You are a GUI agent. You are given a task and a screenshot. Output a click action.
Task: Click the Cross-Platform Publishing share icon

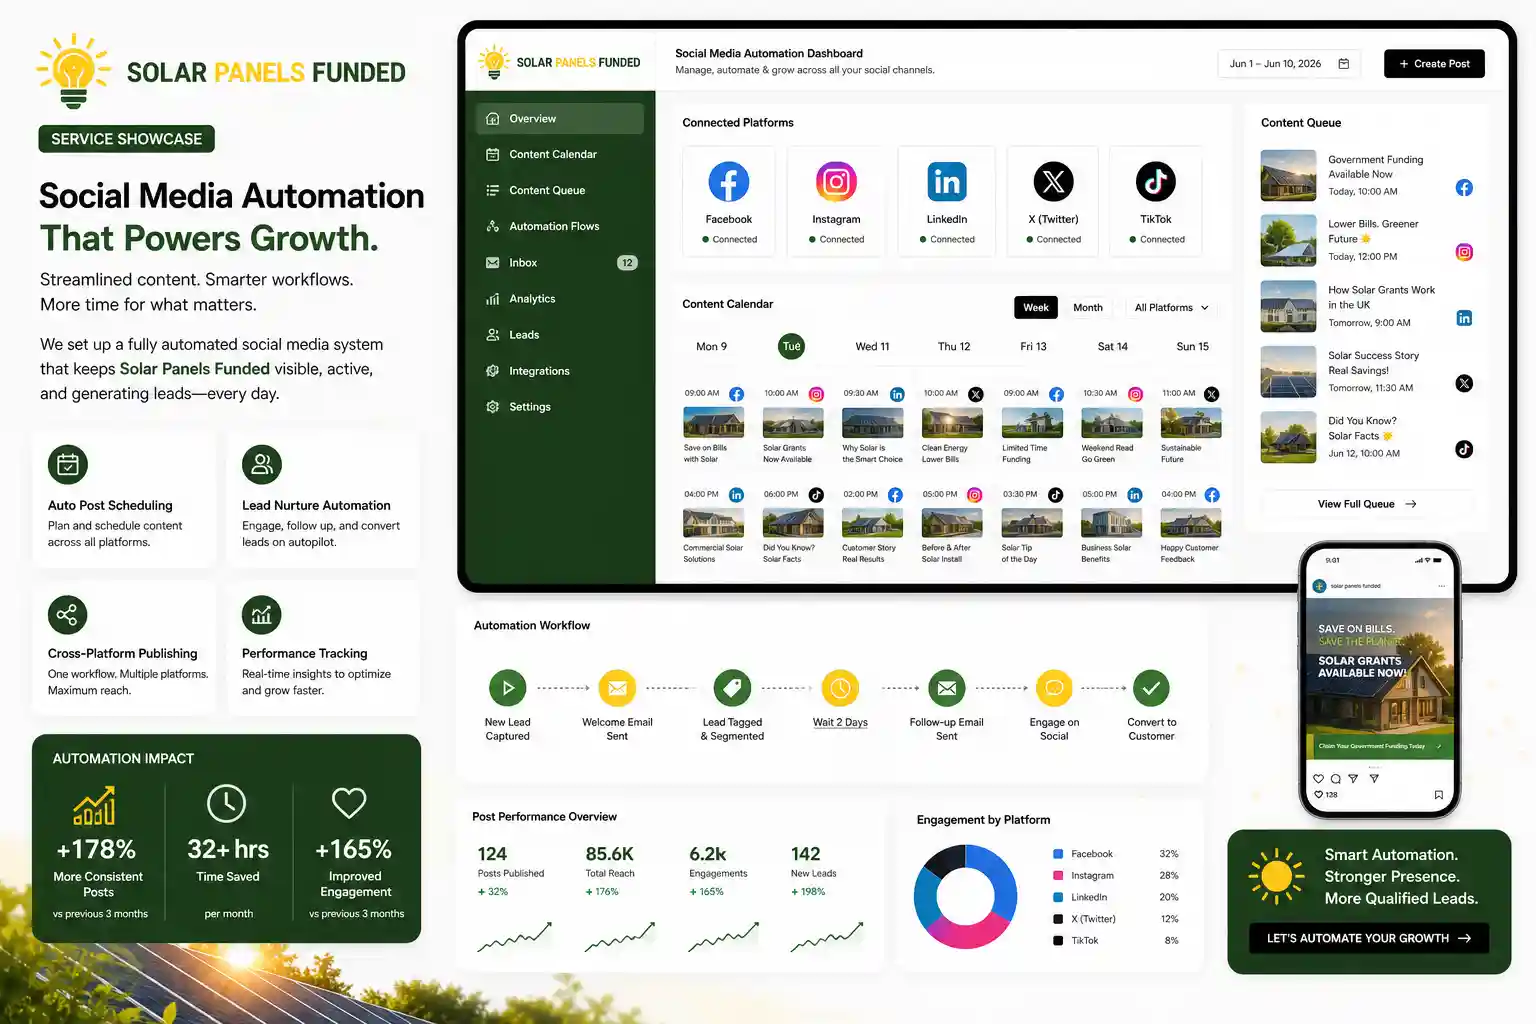point(68,615)
